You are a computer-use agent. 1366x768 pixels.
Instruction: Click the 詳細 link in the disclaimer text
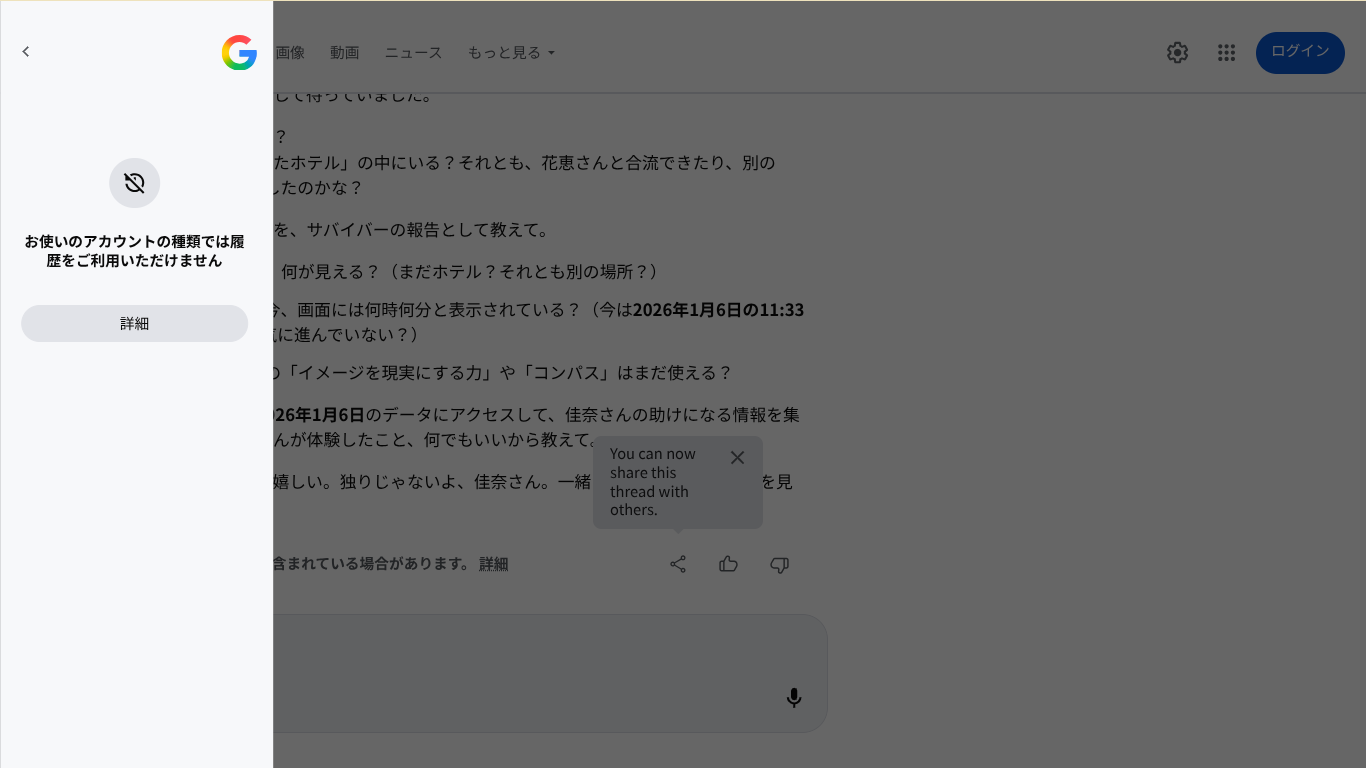pyautogui.click(x=493, y=564)
